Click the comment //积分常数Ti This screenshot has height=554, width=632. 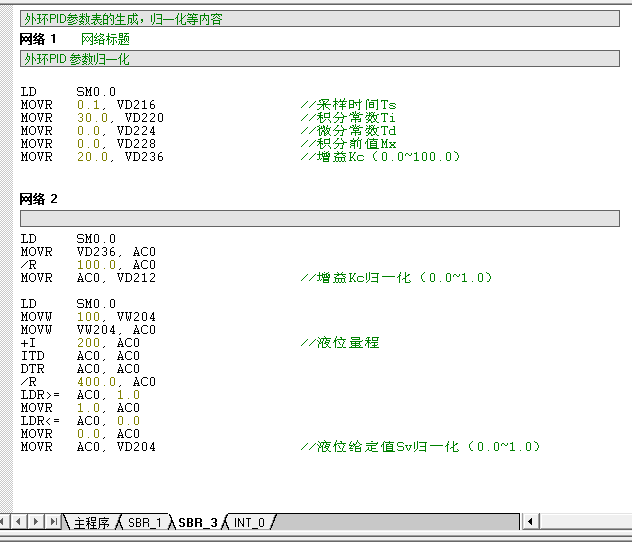[348, 118]
